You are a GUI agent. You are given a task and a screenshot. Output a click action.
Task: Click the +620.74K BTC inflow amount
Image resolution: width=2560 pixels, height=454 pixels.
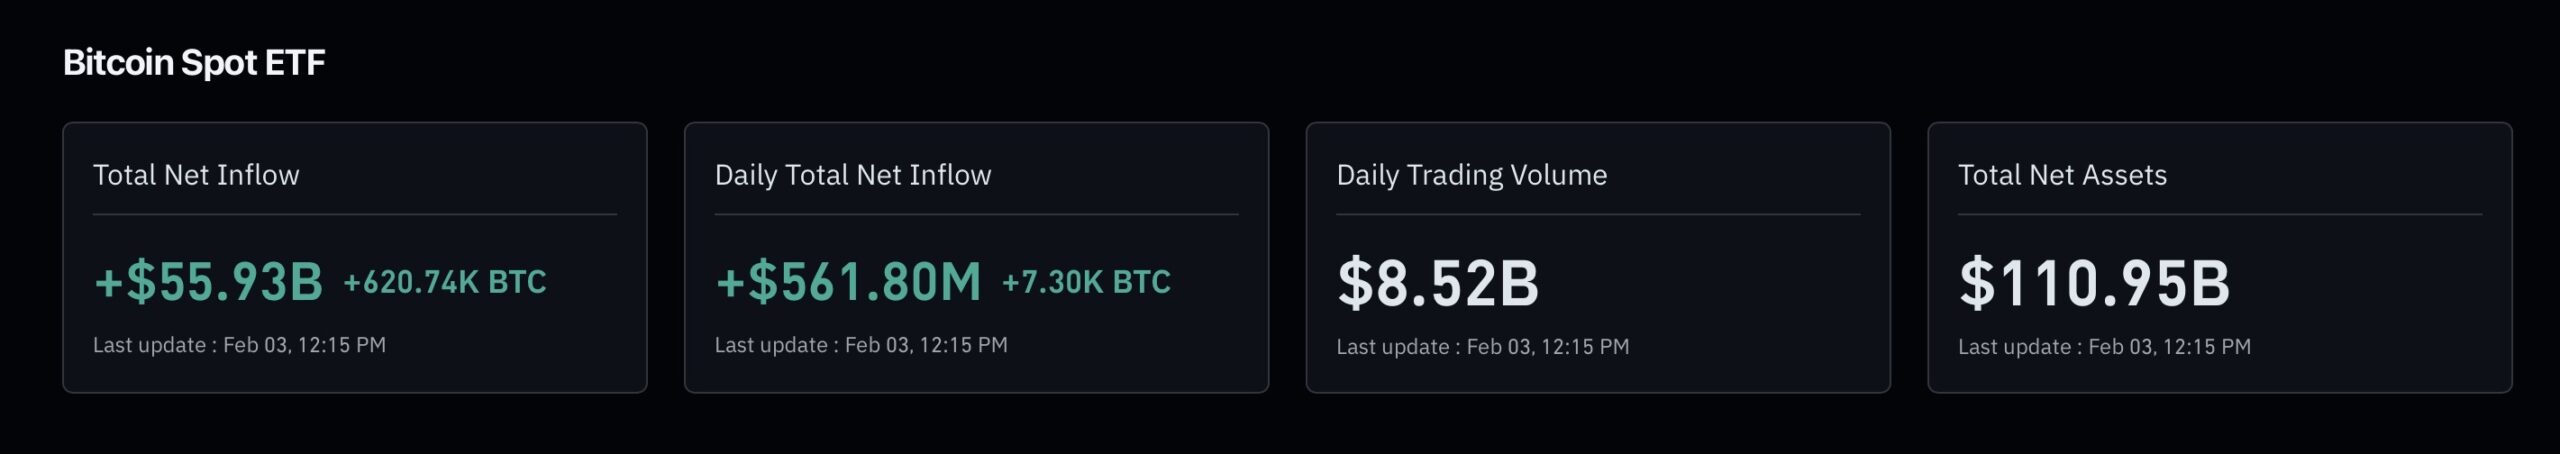(x=445, y=283)
